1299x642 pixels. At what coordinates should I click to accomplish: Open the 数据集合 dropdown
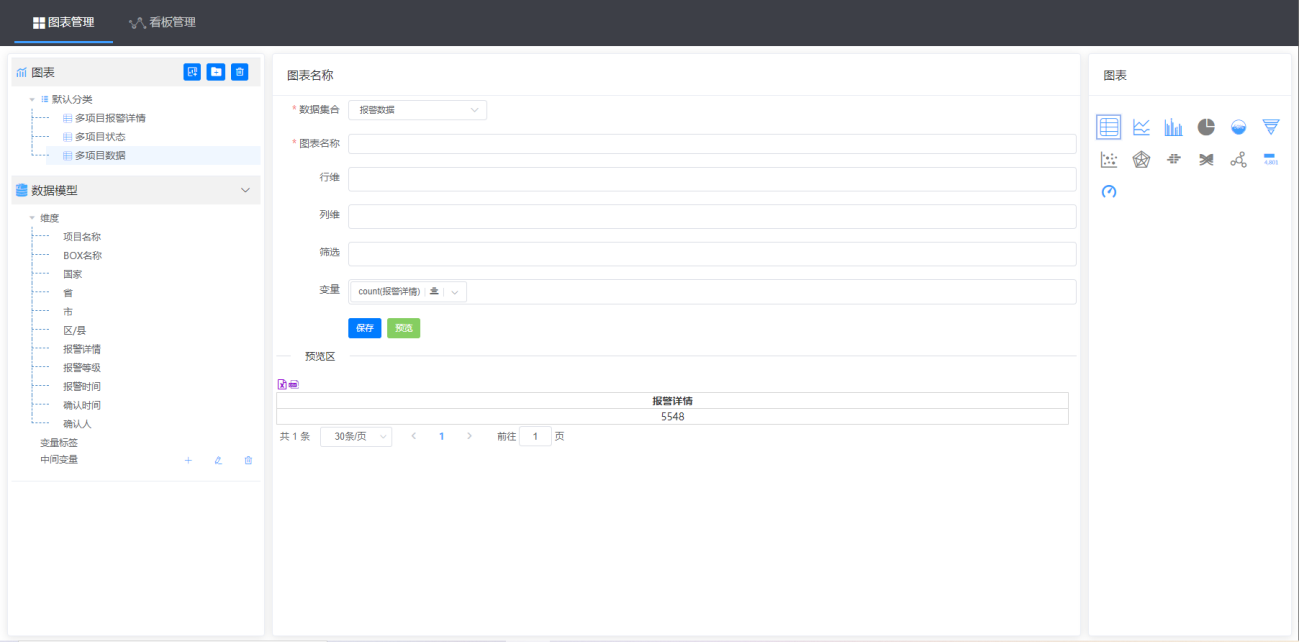pyautogui.click(x=417, y=110)
